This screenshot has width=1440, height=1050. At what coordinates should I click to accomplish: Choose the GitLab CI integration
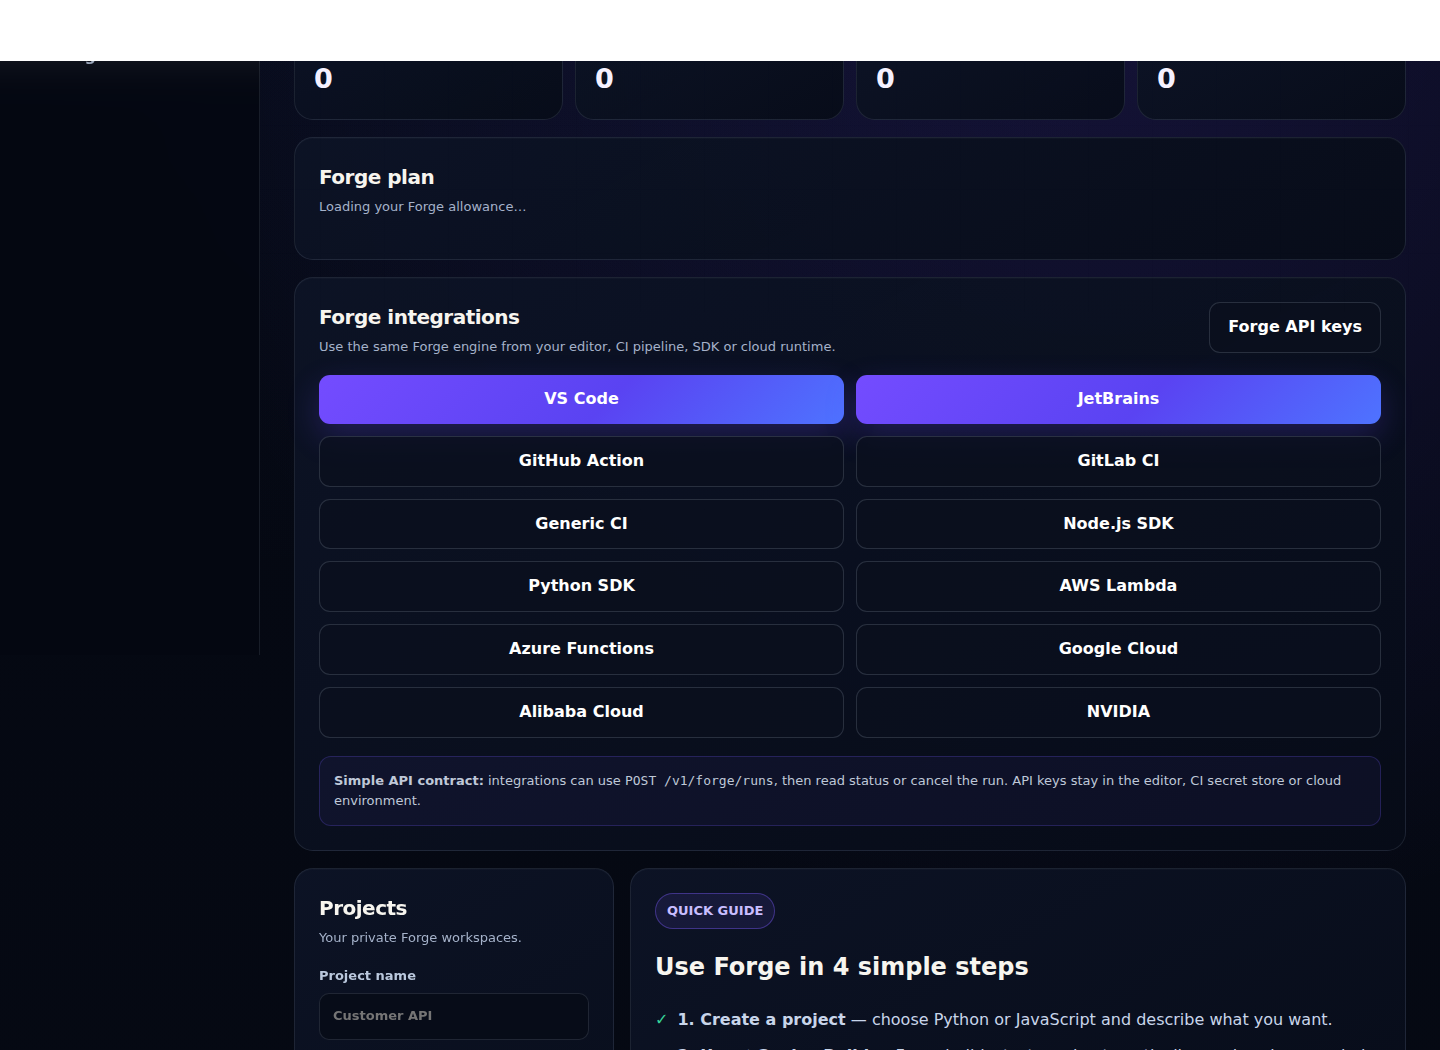pos(1118,461)
